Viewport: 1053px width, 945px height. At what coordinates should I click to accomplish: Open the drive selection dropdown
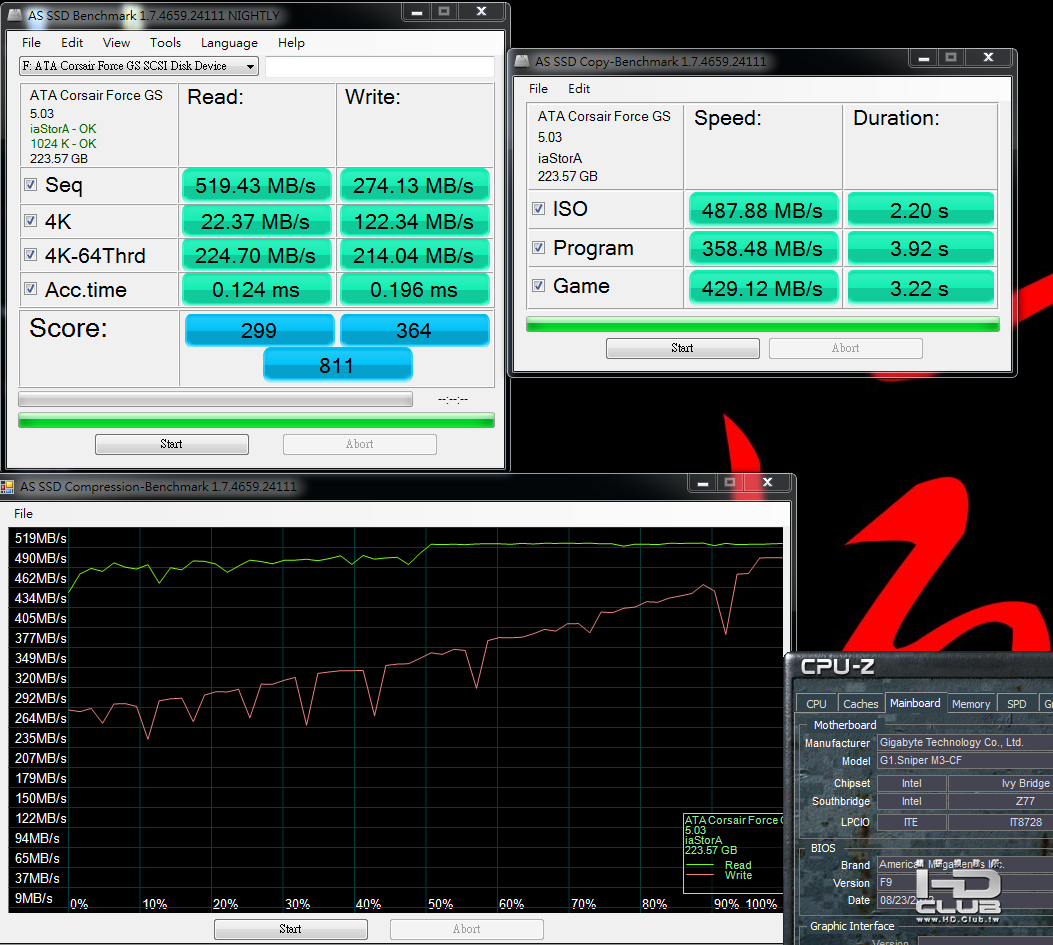[x=138, y=66]
